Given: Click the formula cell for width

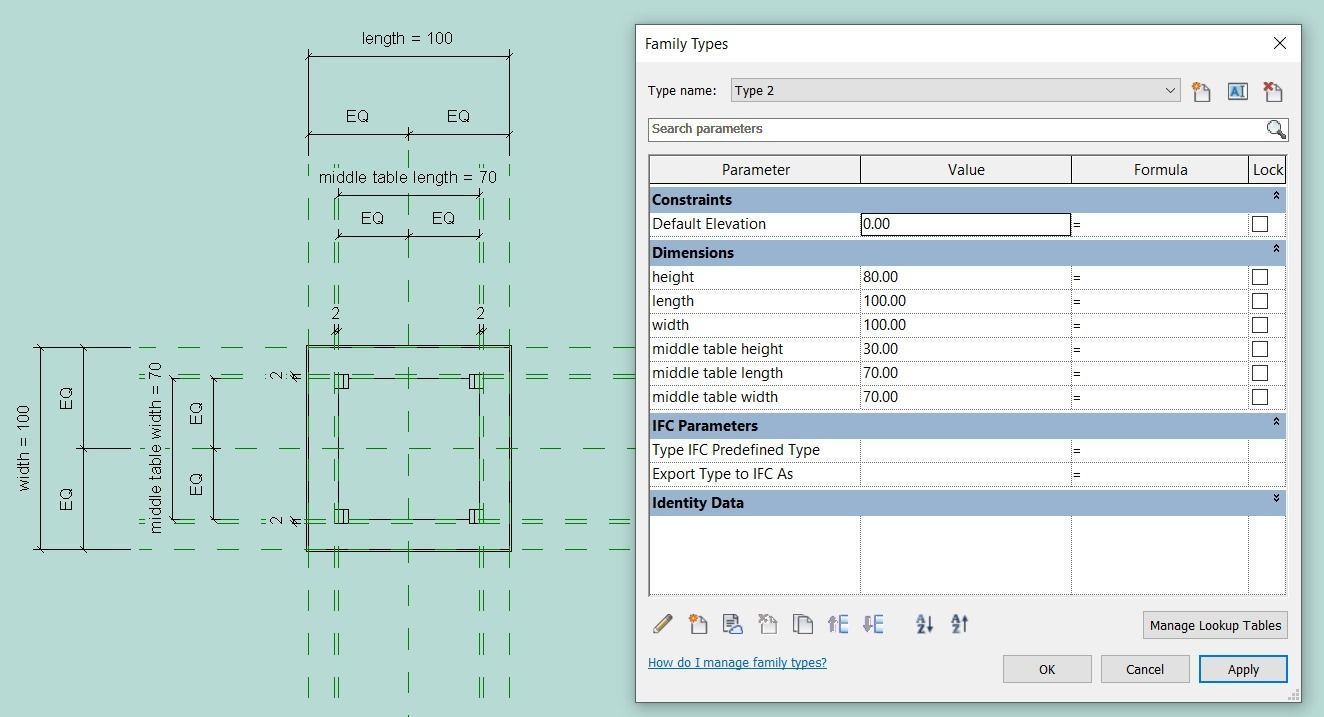Looking at the screenshot, I should click(1160, 325).
